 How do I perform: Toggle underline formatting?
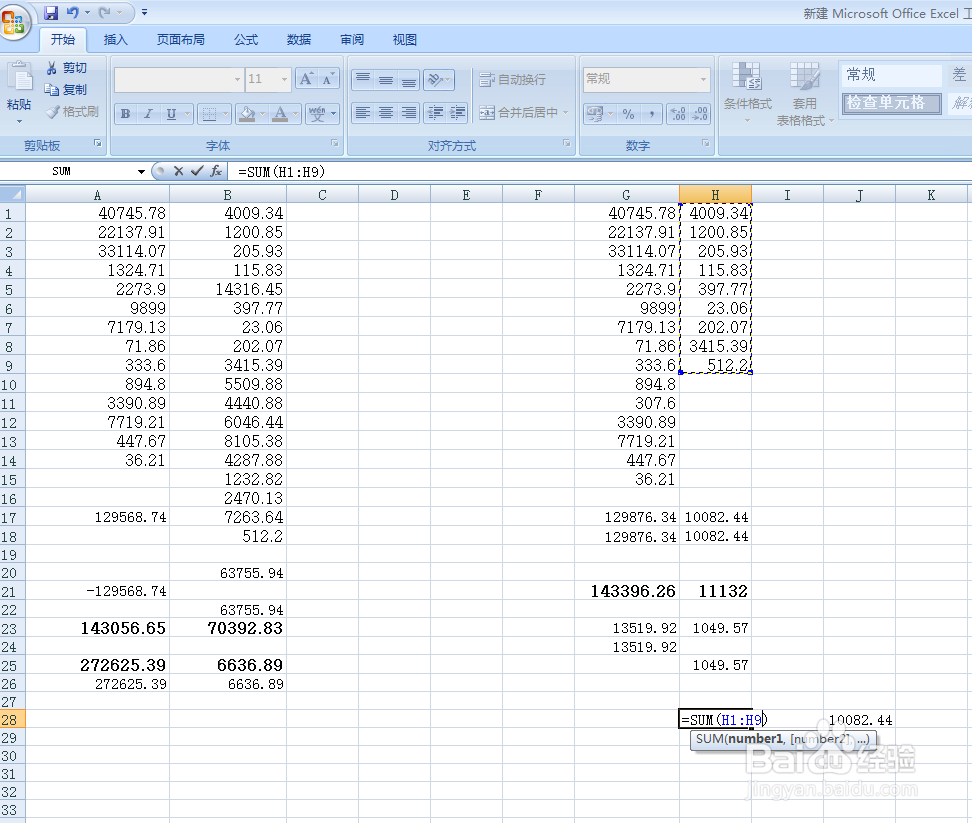click(171, 114)
